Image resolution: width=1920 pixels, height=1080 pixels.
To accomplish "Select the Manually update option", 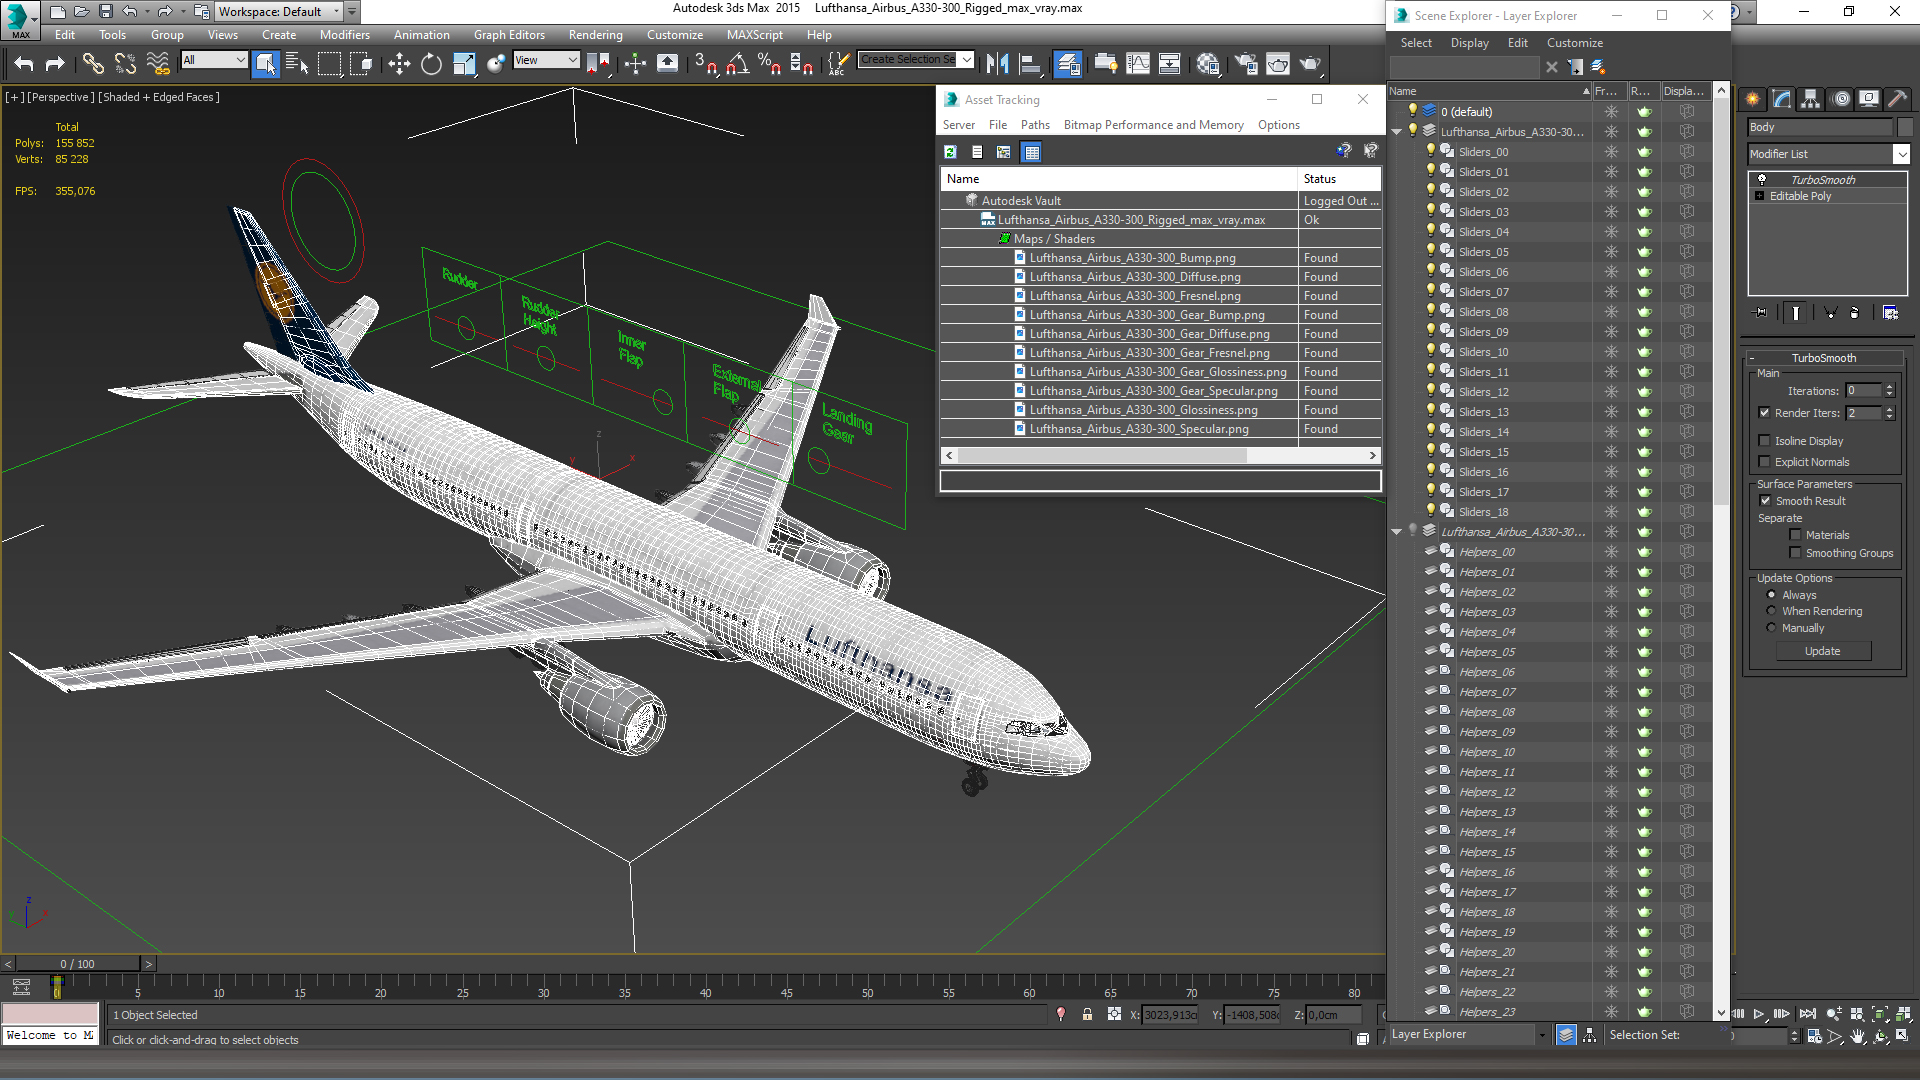I will point(1772,628).
